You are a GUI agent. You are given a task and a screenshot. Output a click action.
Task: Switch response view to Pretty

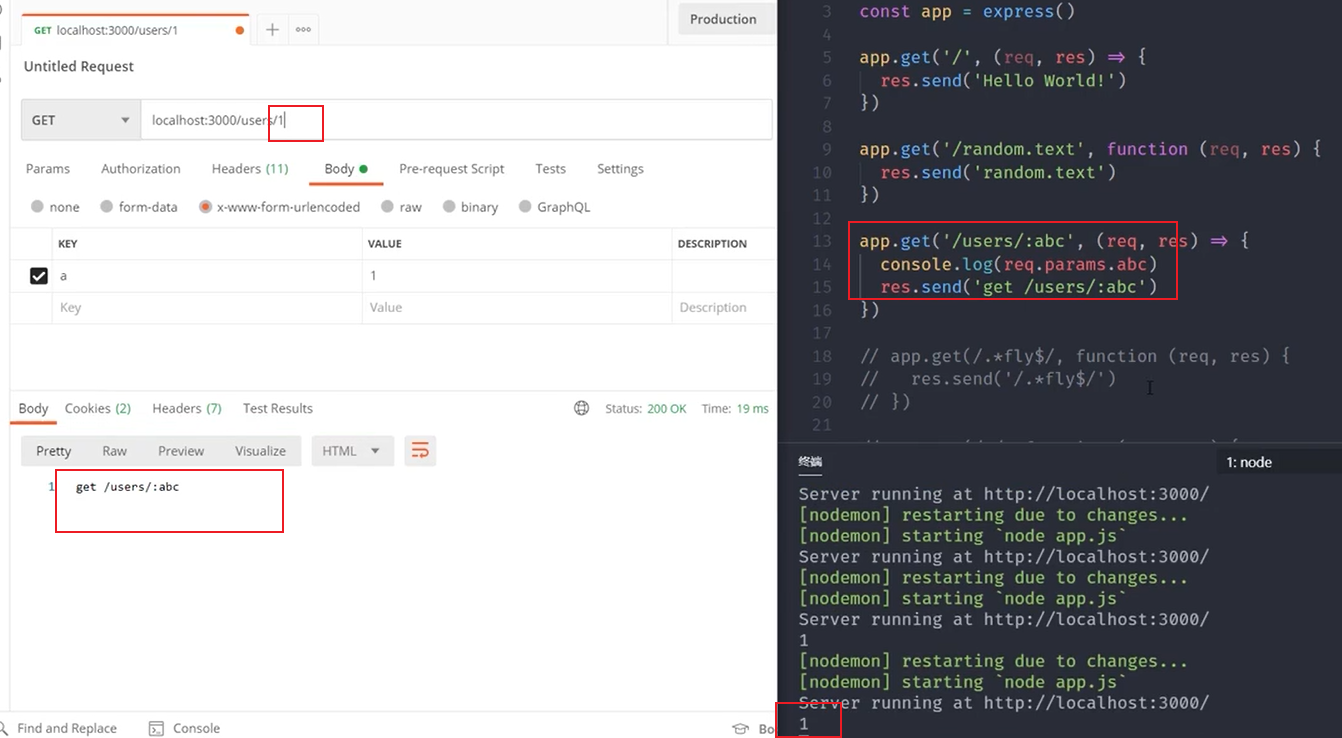click(54, 451)
